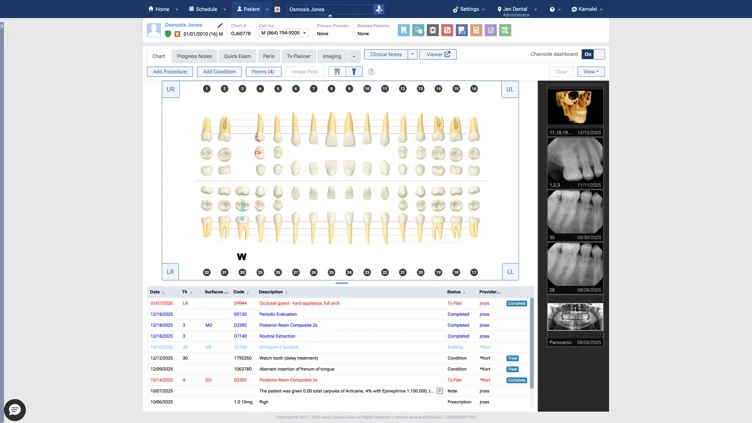Switch to the Quick Exam tab

point(237,56)
